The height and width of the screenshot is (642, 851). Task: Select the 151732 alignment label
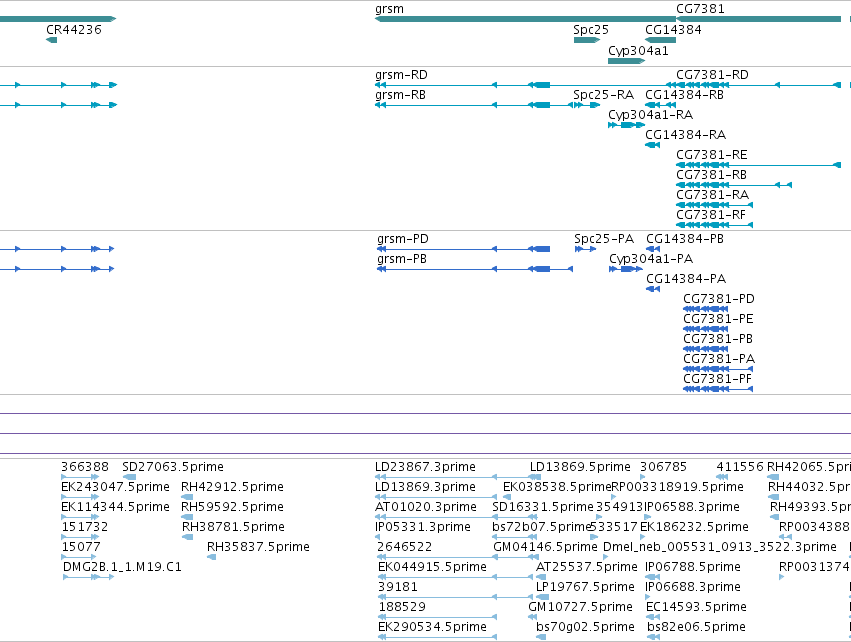[x=85, y=527]
